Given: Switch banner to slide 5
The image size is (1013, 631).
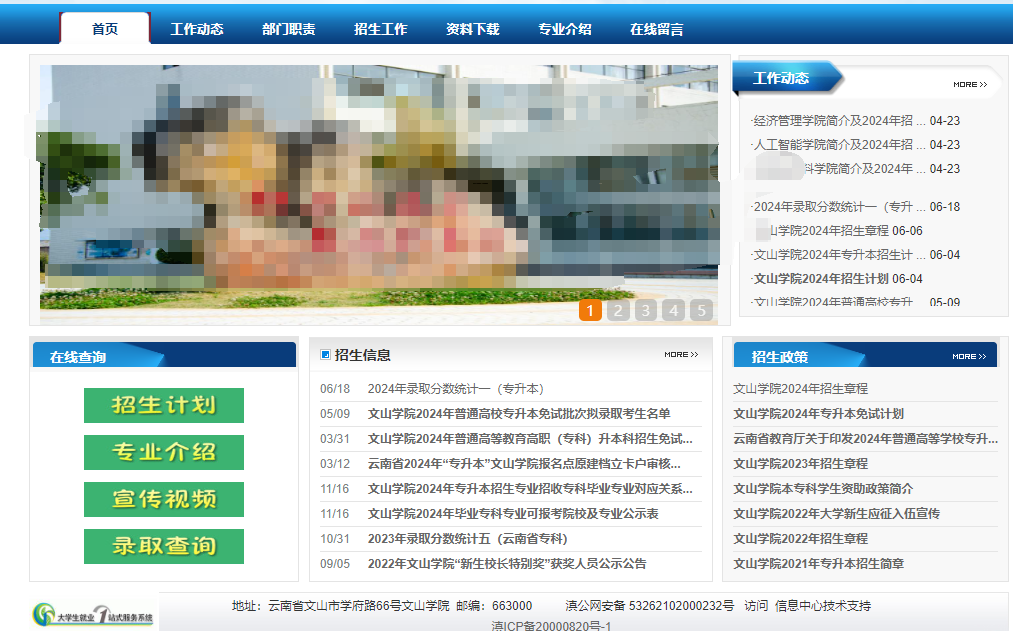Looking at the screenshot, I should click(x=701, y=311).
